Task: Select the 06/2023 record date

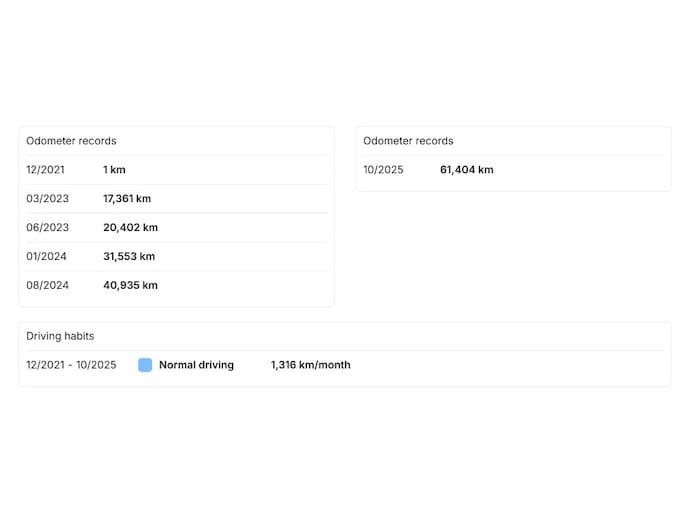Action: (47, 228)
